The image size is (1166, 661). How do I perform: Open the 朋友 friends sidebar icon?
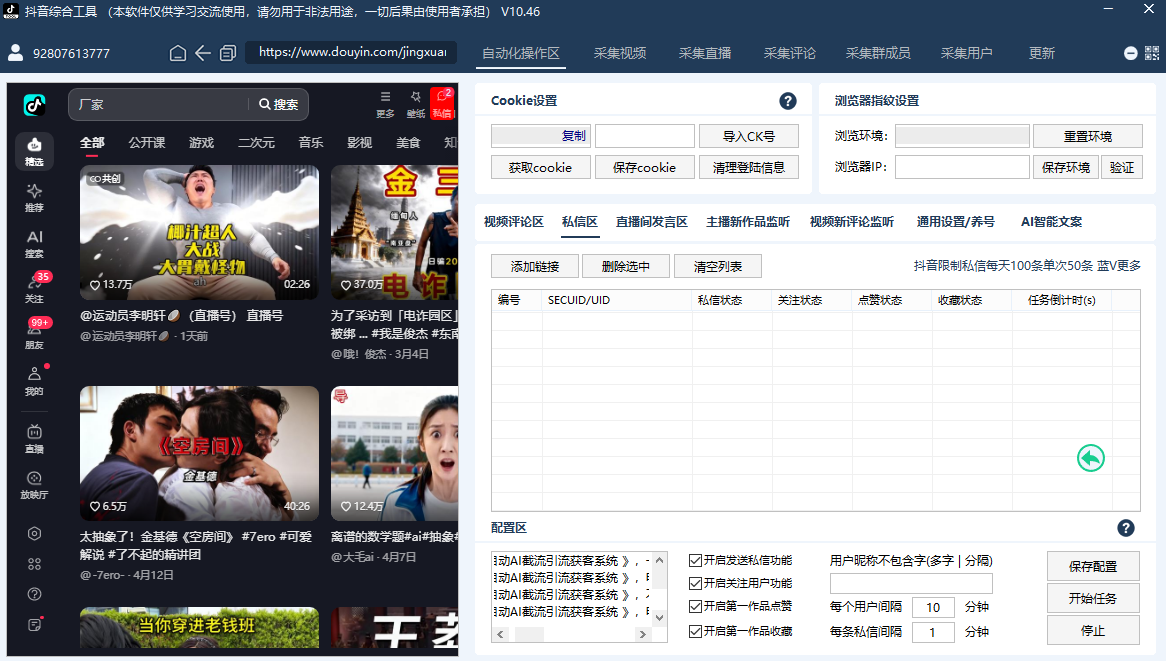[x=34, y=335]
